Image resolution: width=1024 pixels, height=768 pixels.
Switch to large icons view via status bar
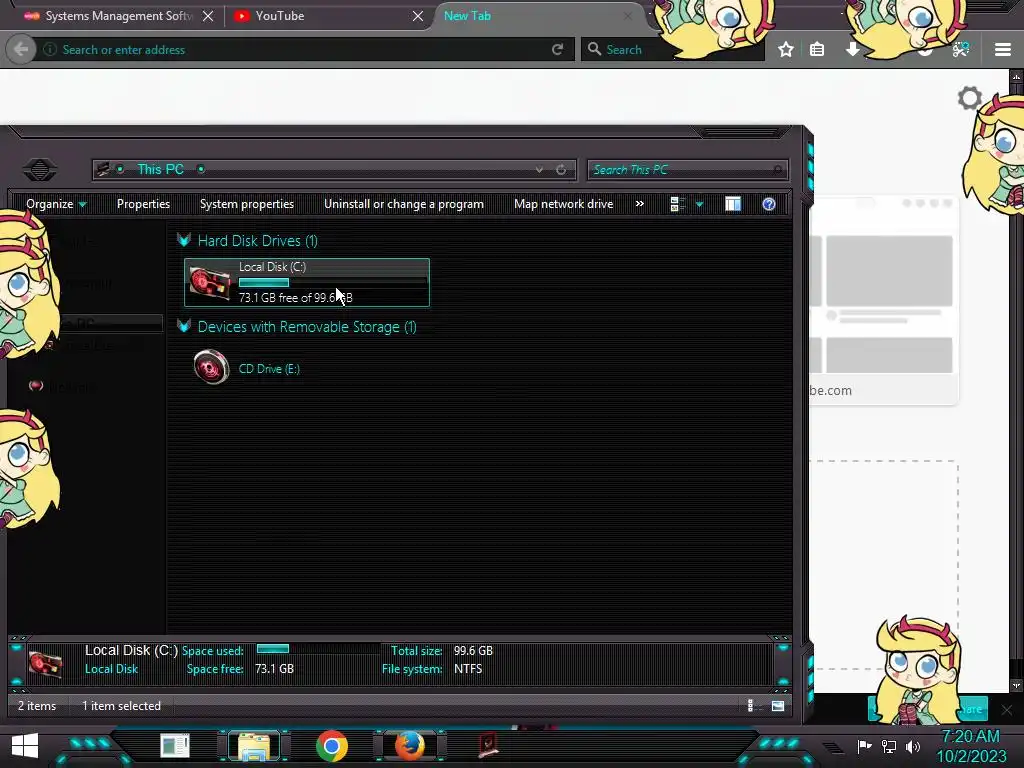pyautogui.click(x=778, y=705)
